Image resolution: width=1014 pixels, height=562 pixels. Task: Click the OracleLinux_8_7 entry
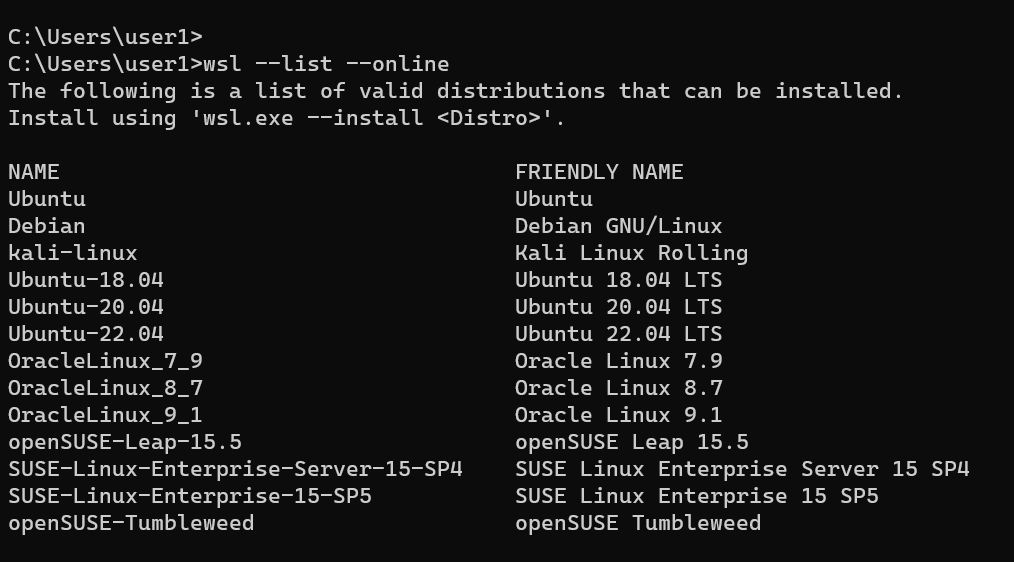tap(105, 389)
